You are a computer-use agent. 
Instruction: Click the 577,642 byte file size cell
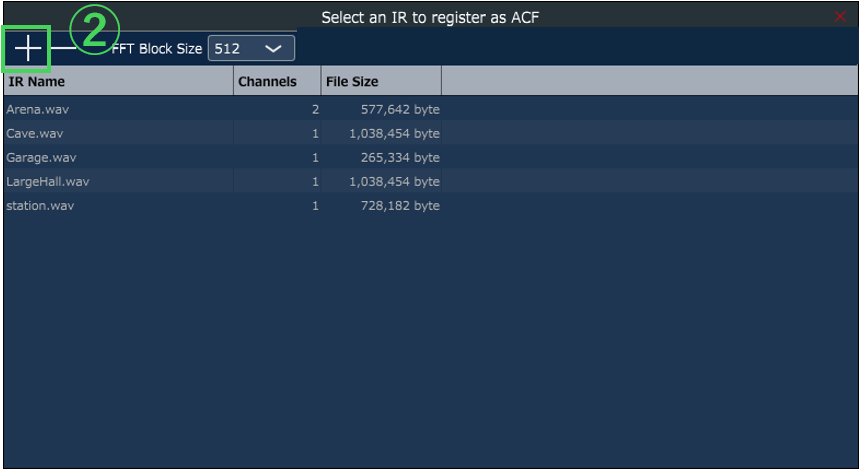(x=400, y=109)
